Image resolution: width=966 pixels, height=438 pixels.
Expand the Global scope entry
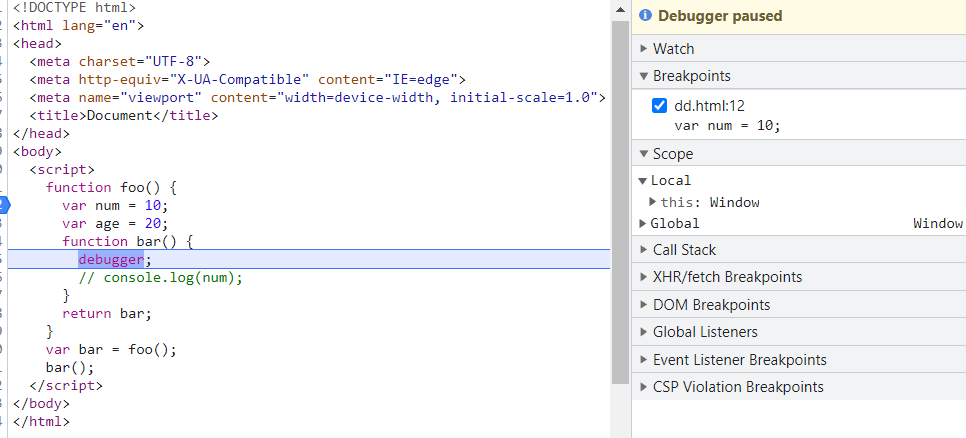point(643,223)
